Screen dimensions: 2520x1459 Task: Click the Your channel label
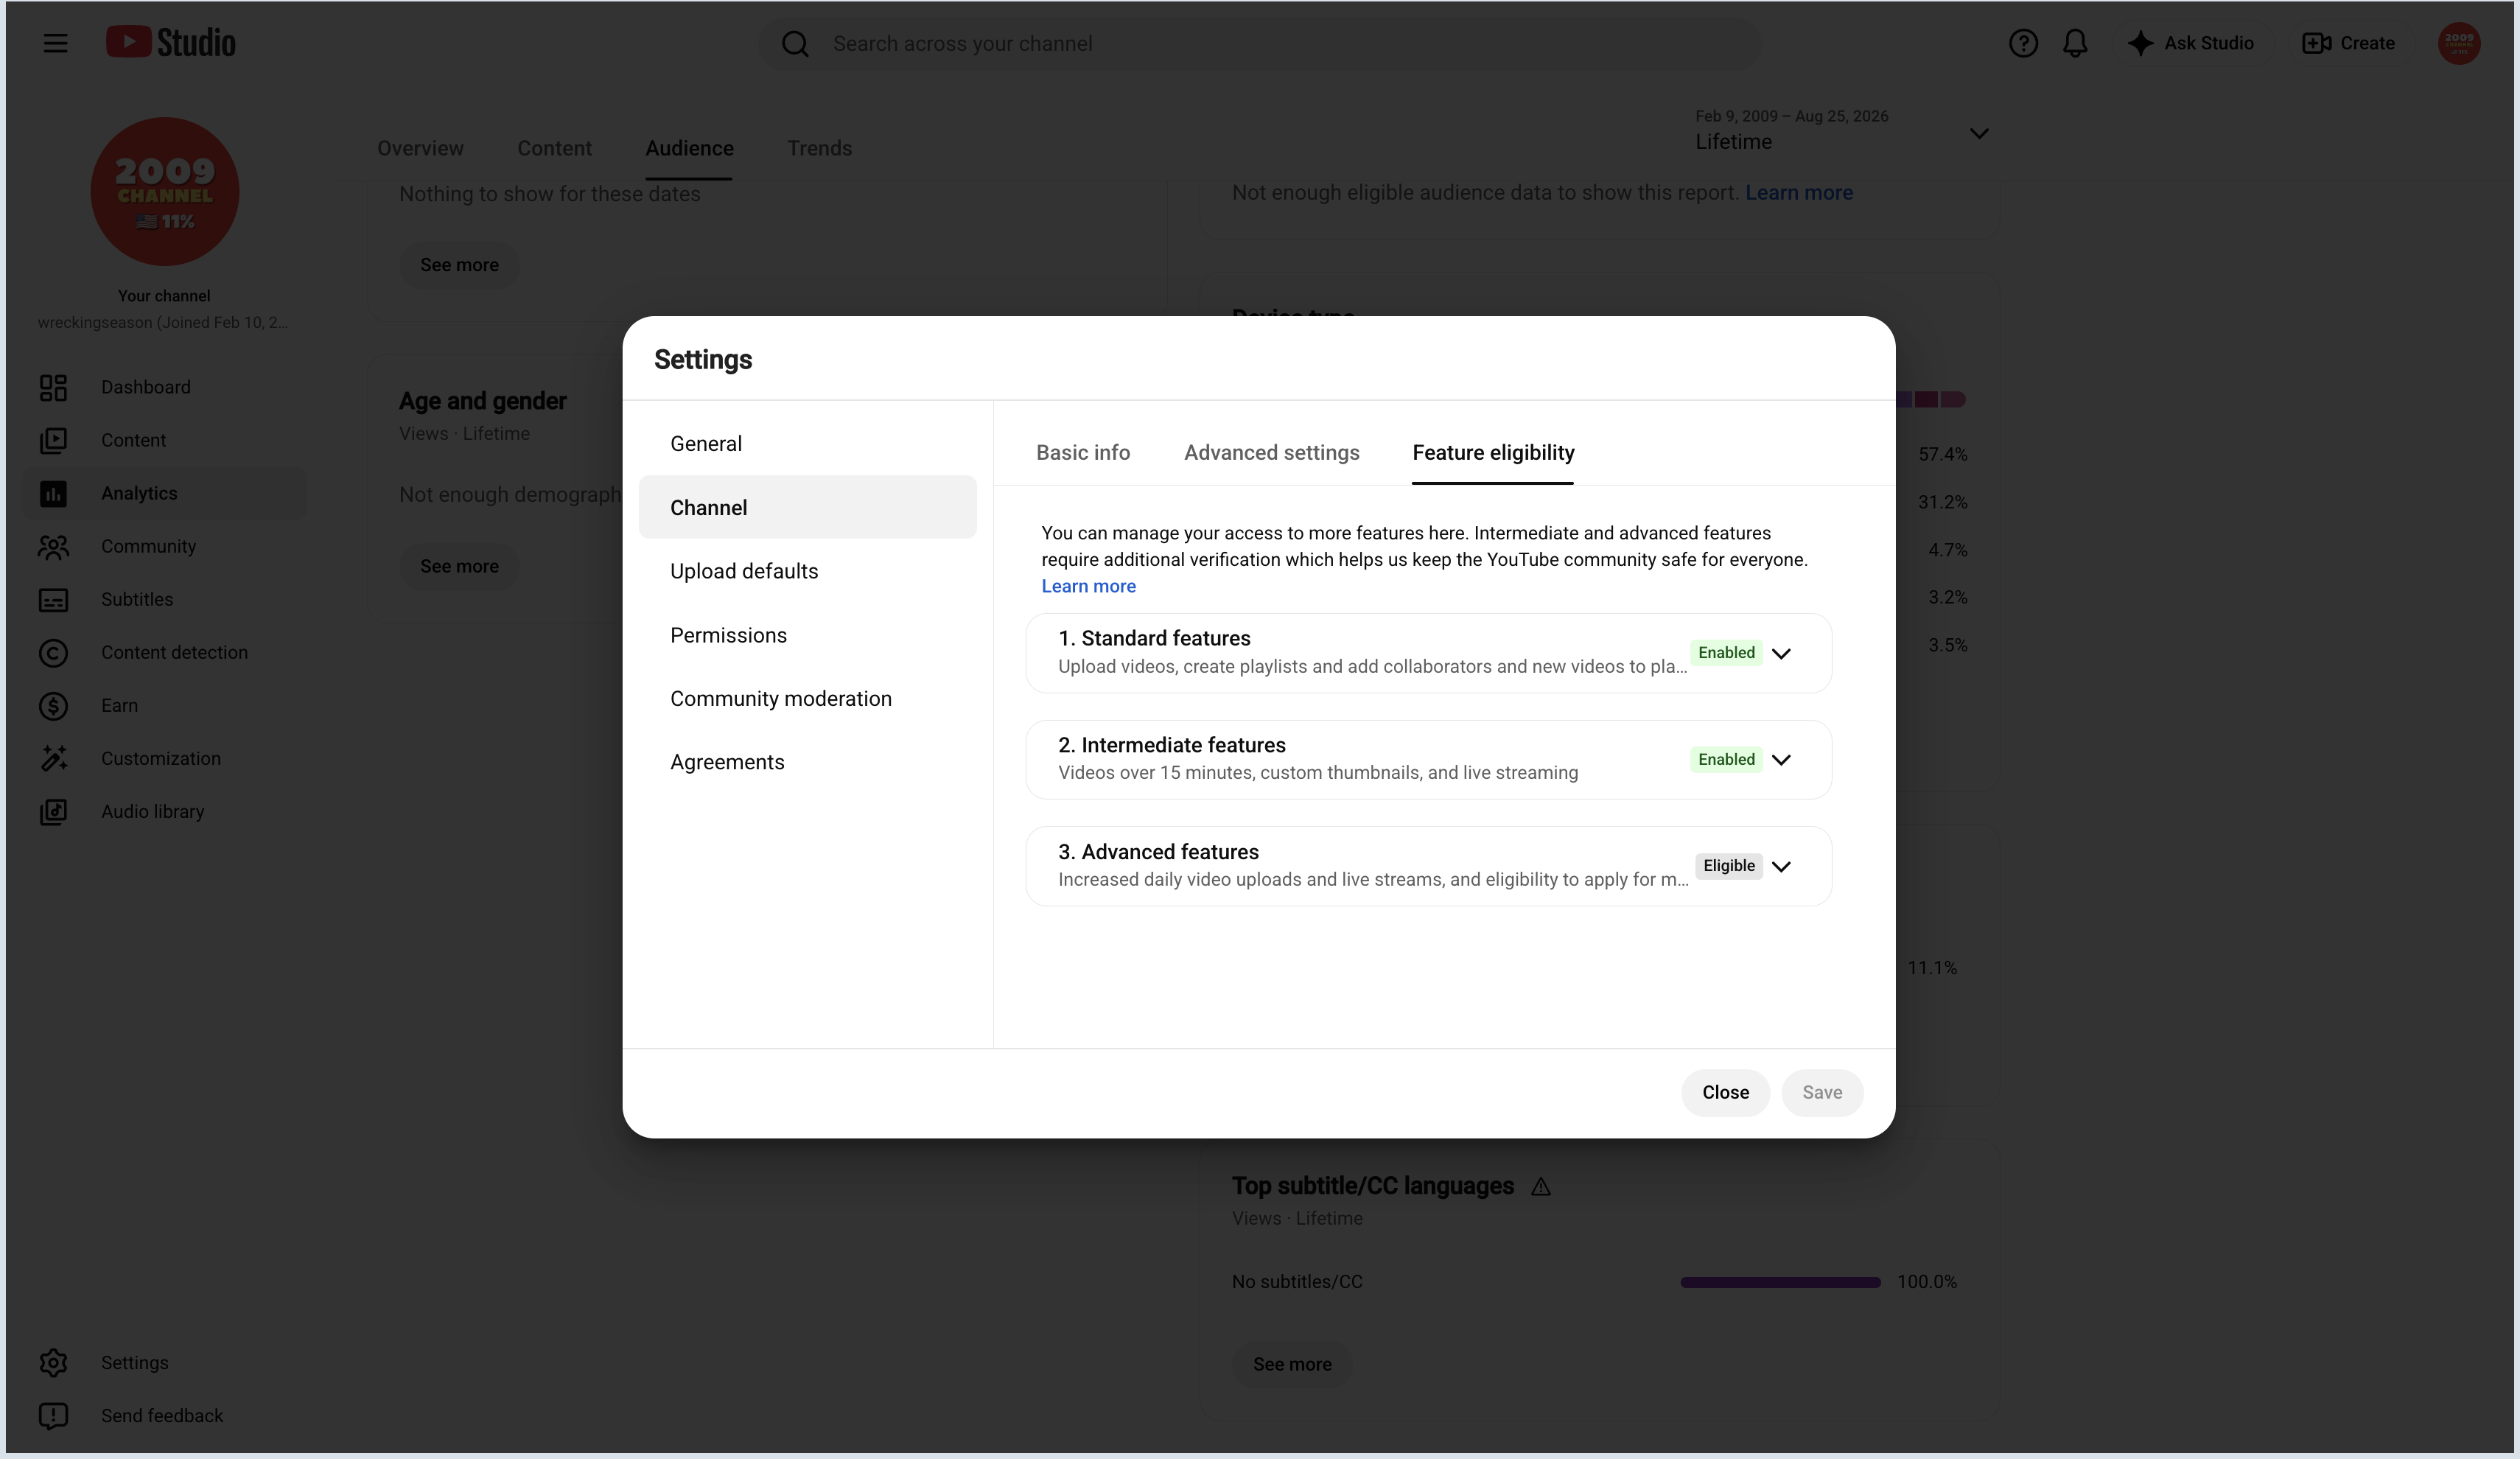click(164, 296)
